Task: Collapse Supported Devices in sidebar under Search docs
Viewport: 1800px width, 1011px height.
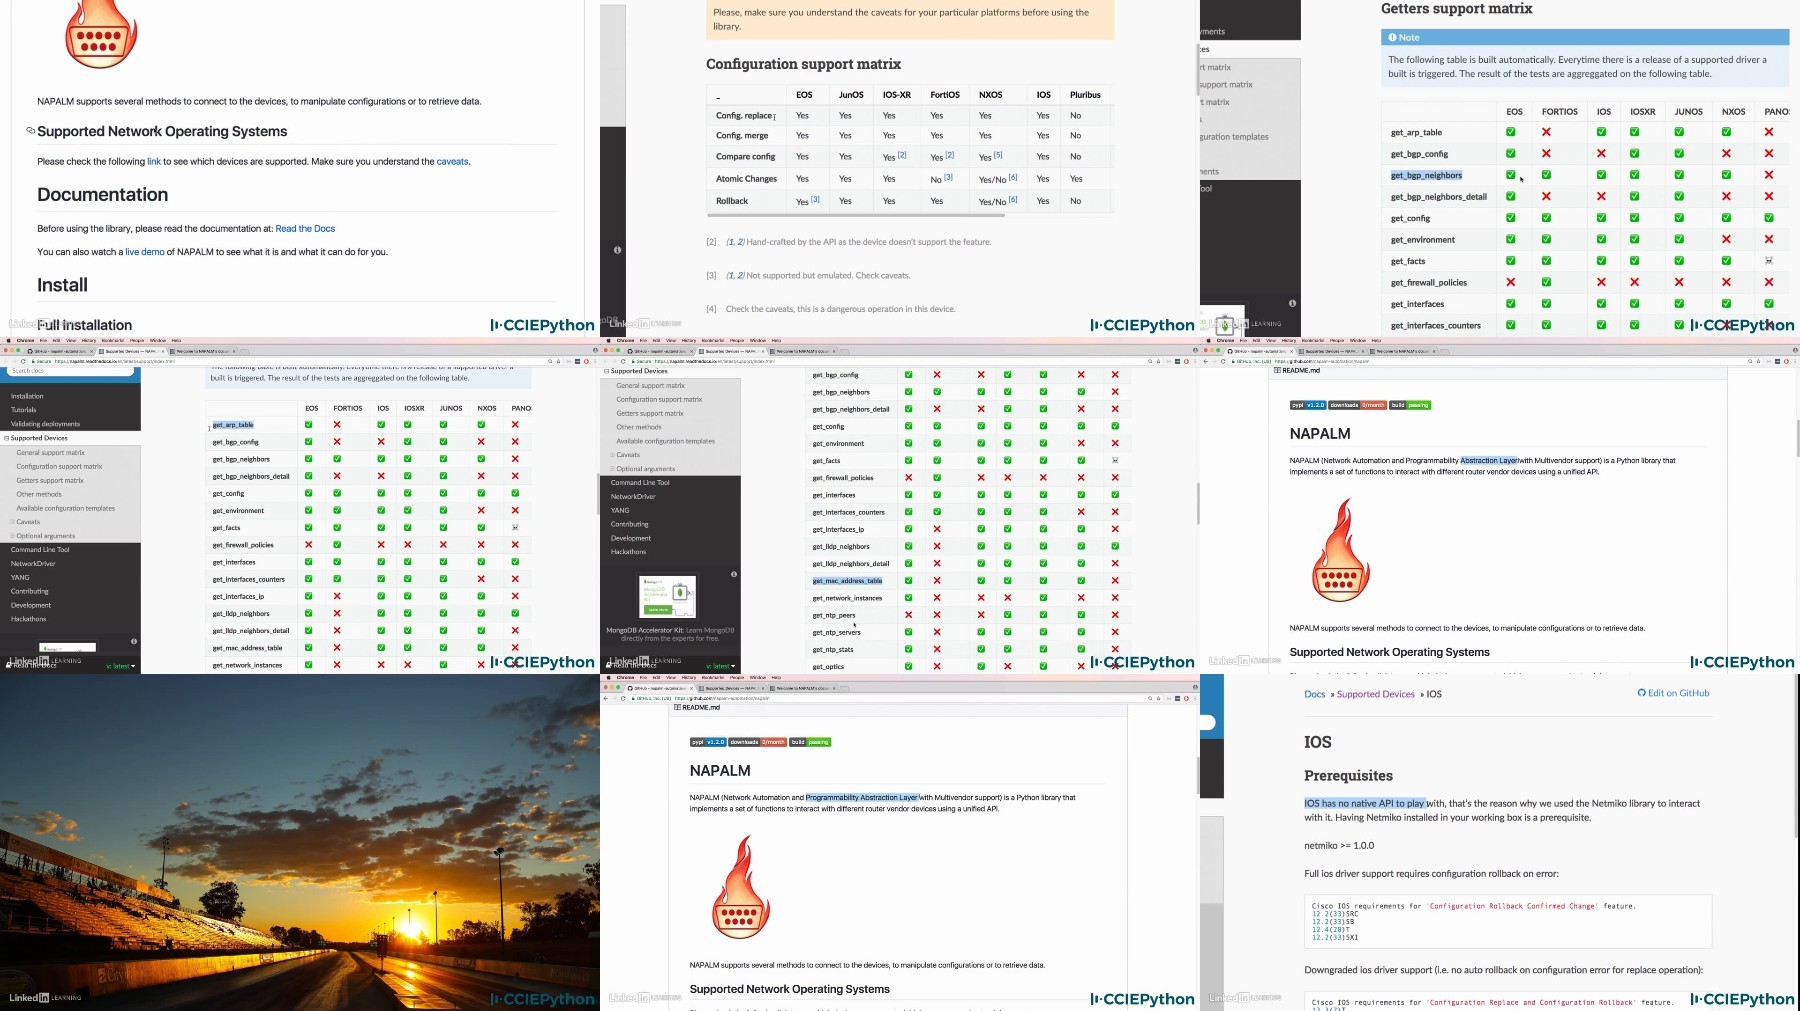Action: (7, 438)
